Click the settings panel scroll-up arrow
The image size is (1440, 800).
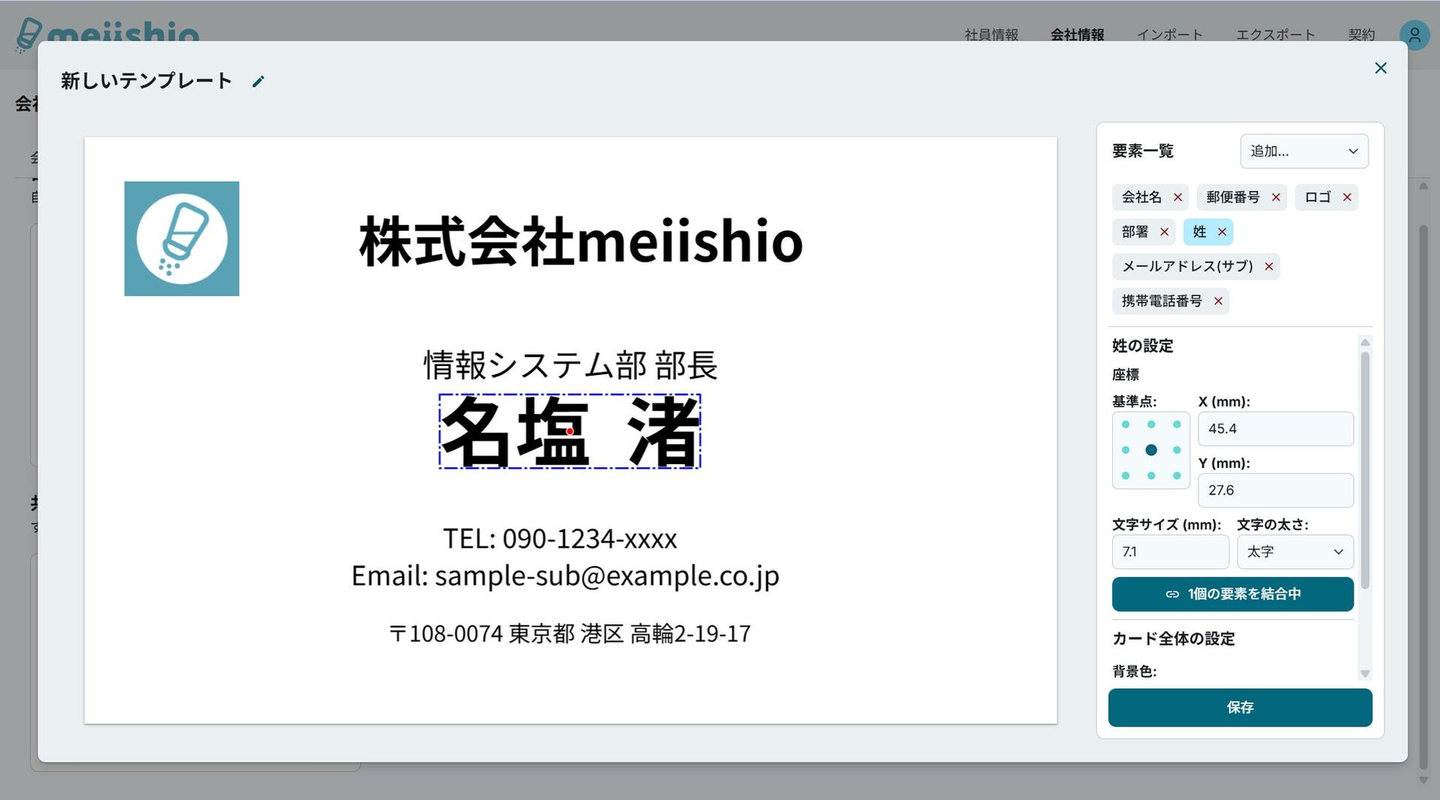coord(1365,342)
